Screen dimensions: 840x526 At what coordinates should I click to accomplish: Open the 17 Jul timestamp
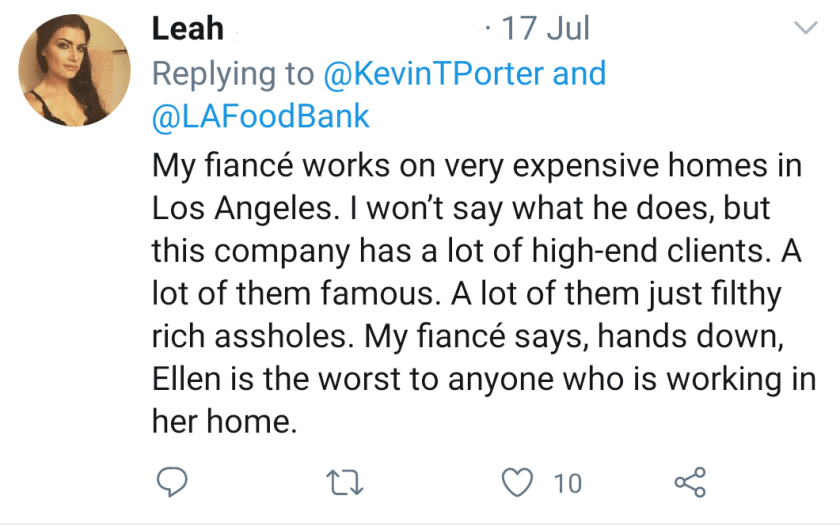(x=544, y=28)
